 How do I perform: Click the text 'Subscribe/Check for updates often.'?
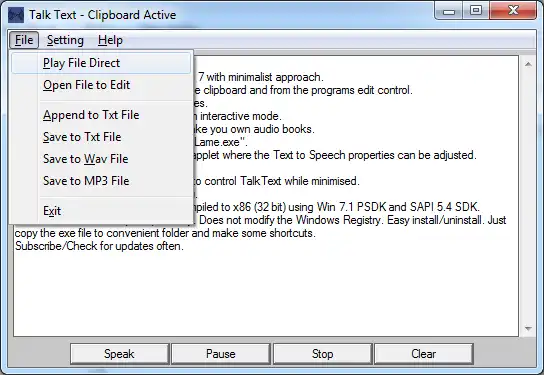tap(99, 246)
